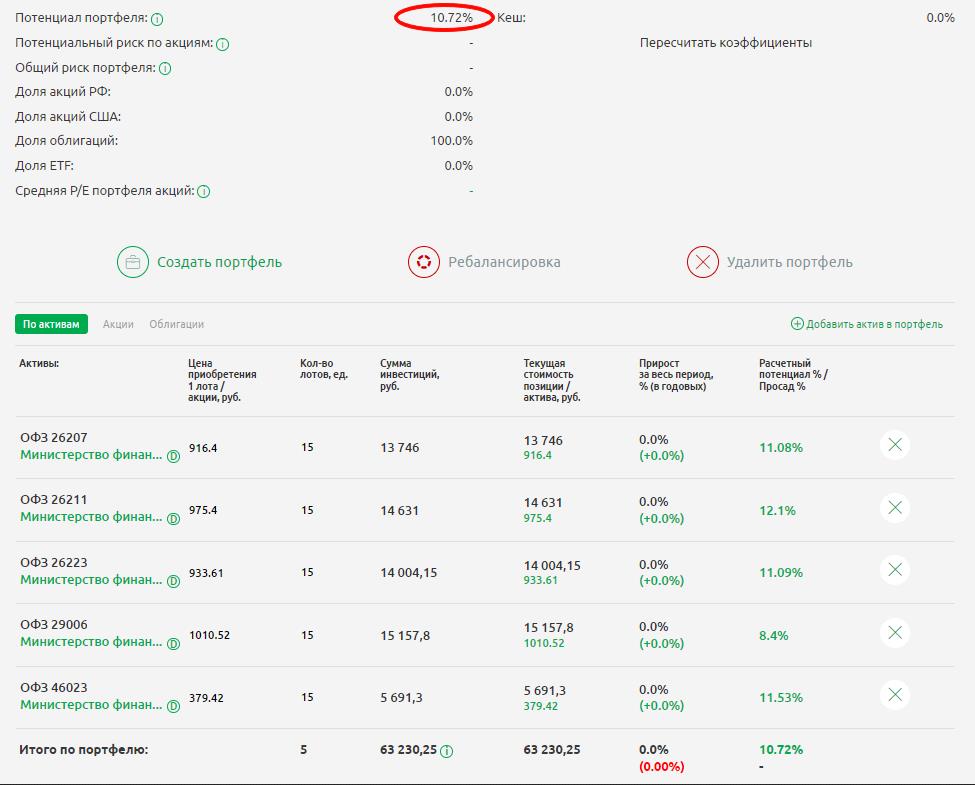
Task: Open the Облигации tab
Action: click(x=176, y=324)
